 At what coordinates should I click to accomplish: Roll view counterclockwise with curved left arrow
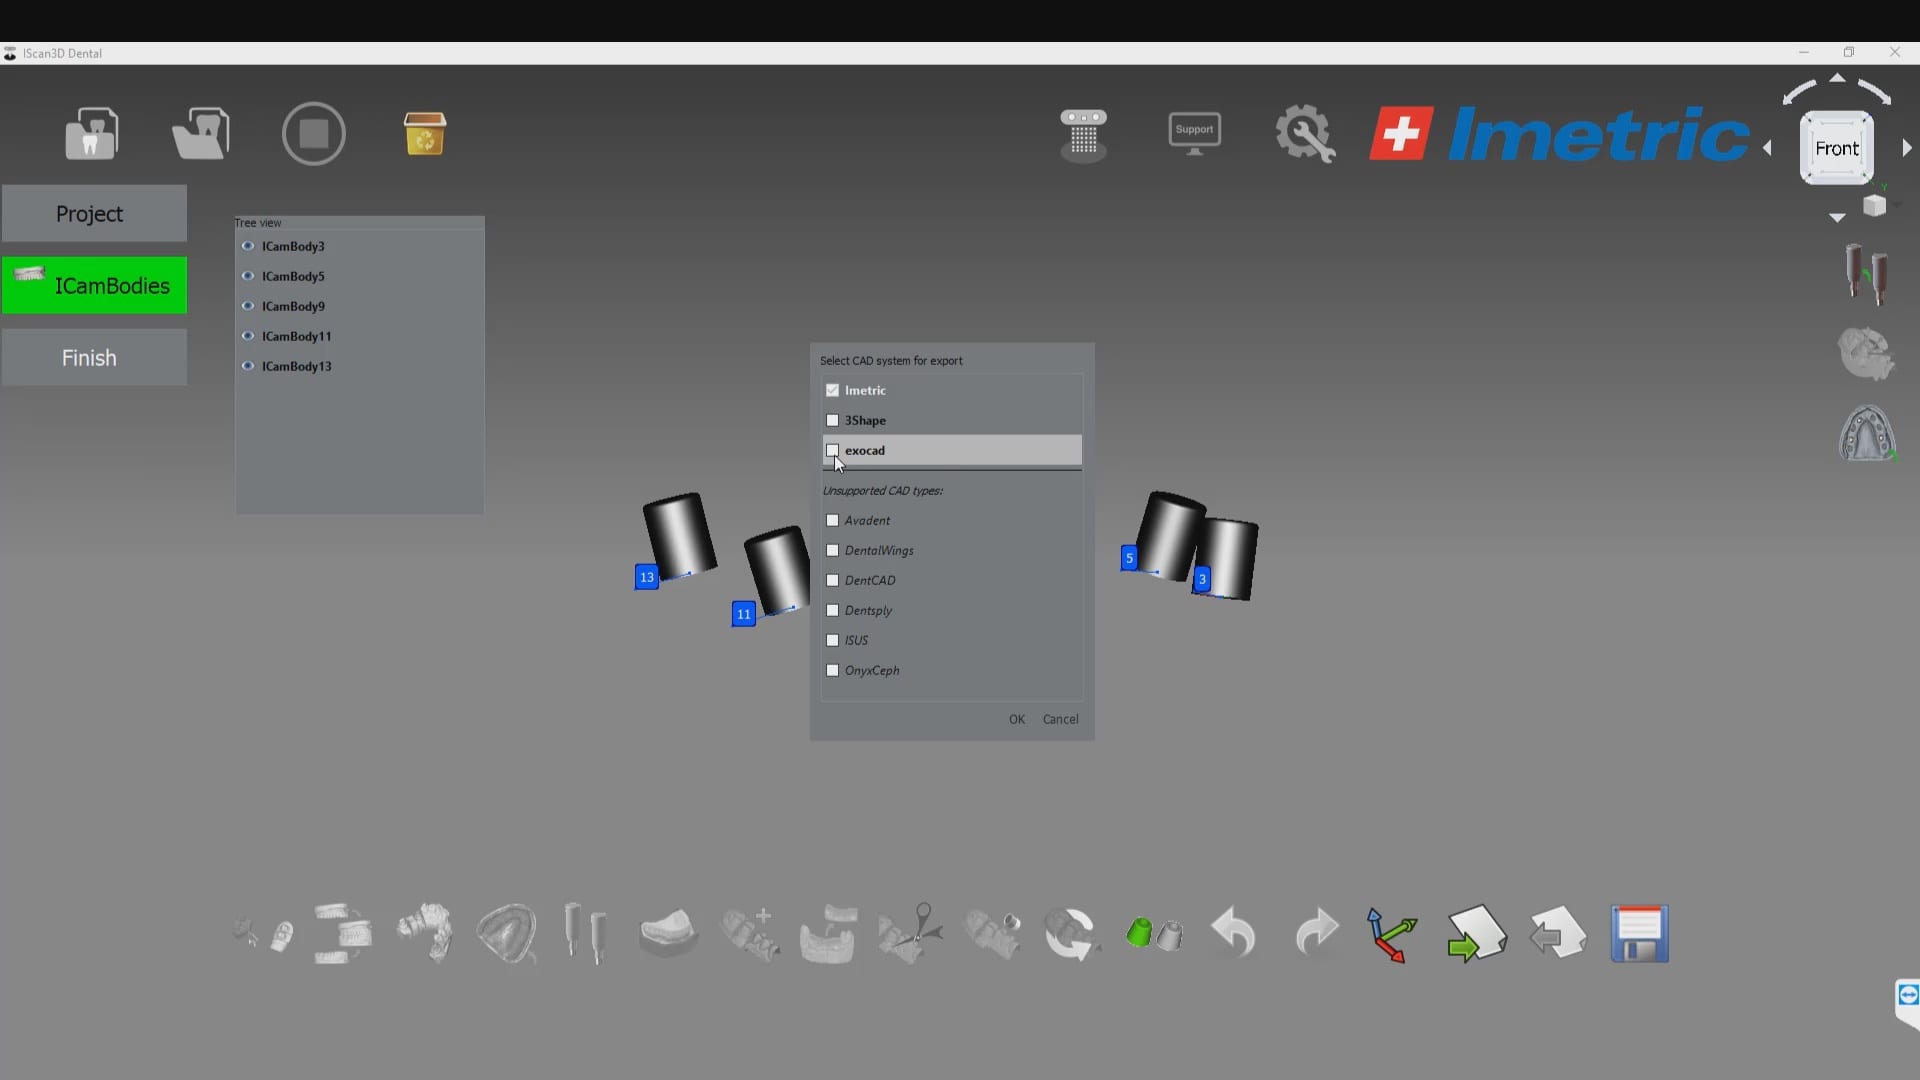[1799, 91]
